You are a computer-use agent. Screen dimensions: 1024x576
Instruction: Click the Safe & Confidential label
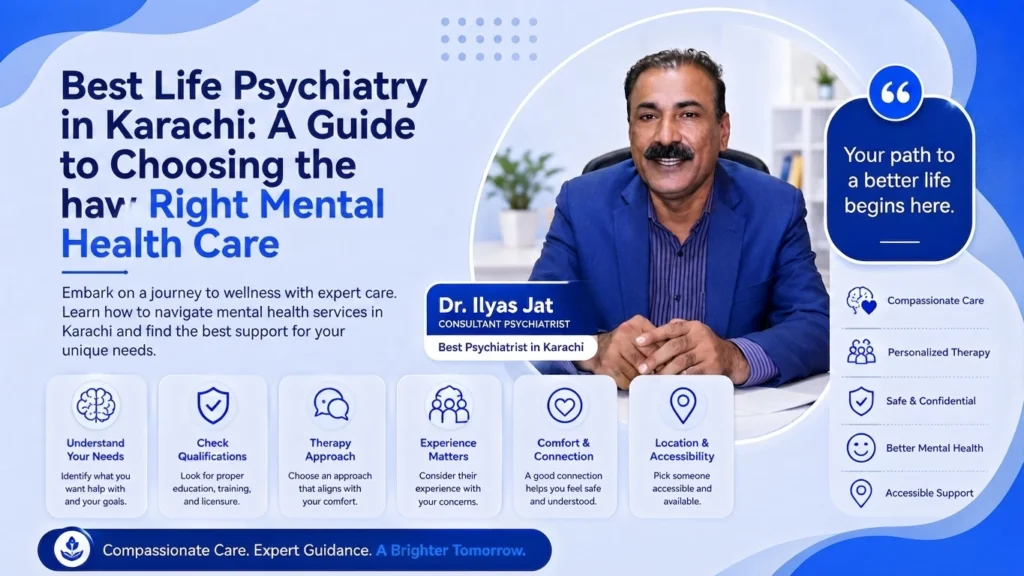click(931, 401)
